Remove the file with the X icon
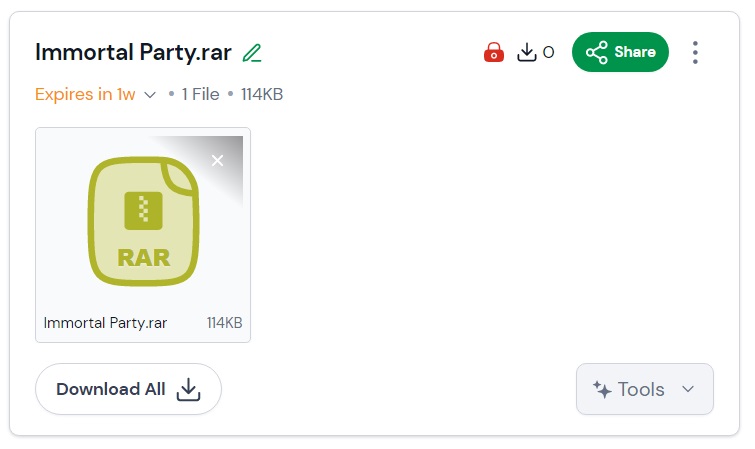The width and height of the screenshot is (755, 449). 218,160
